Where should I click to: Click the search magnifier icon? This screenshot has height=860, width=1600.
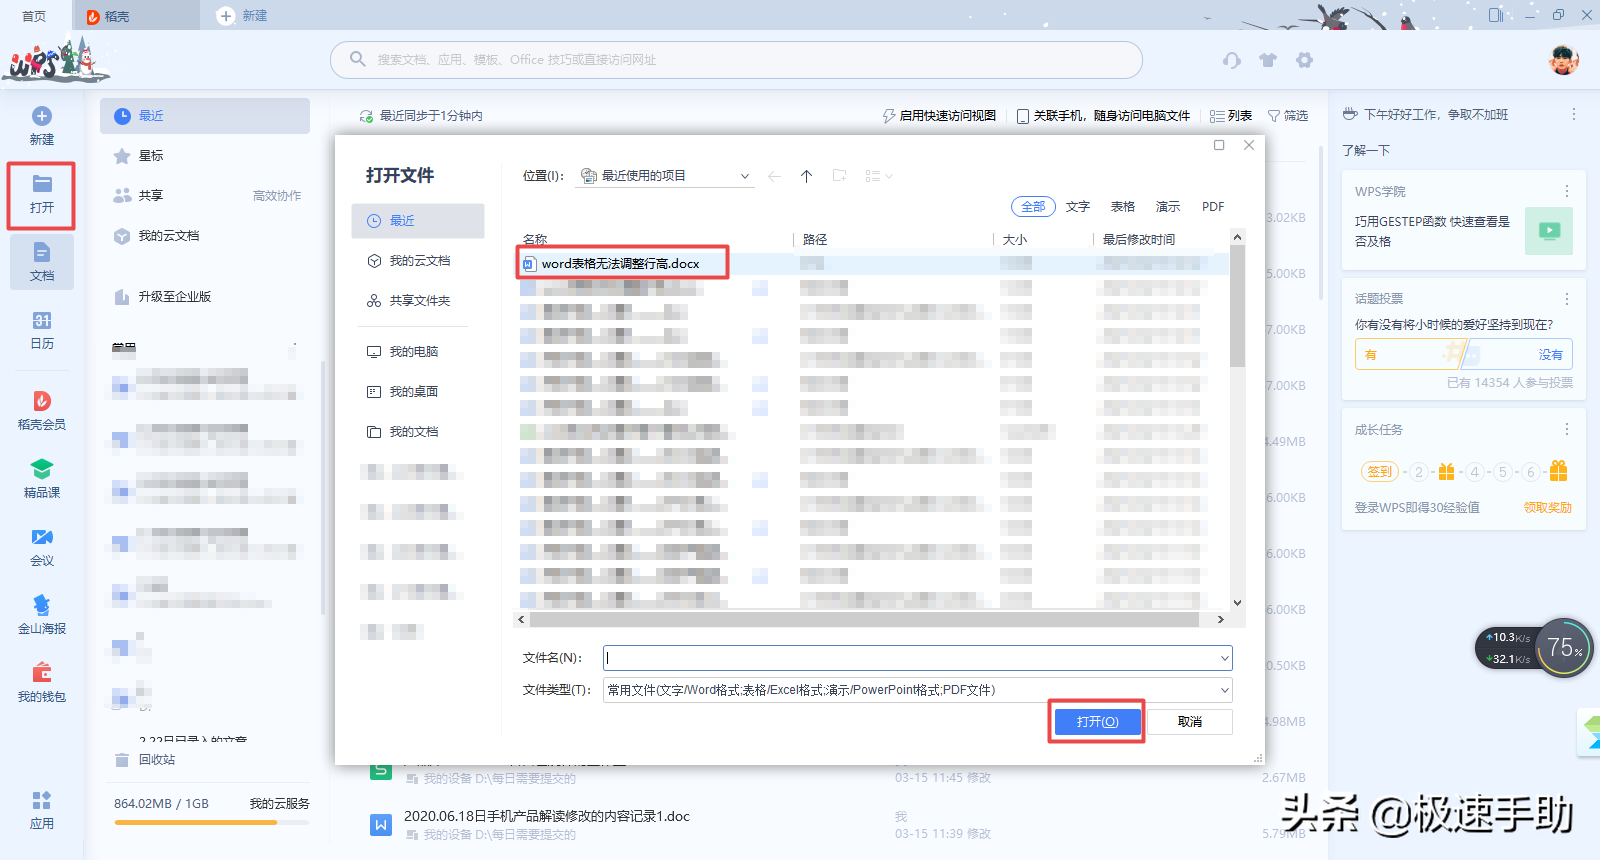click(x=357, y=59)
